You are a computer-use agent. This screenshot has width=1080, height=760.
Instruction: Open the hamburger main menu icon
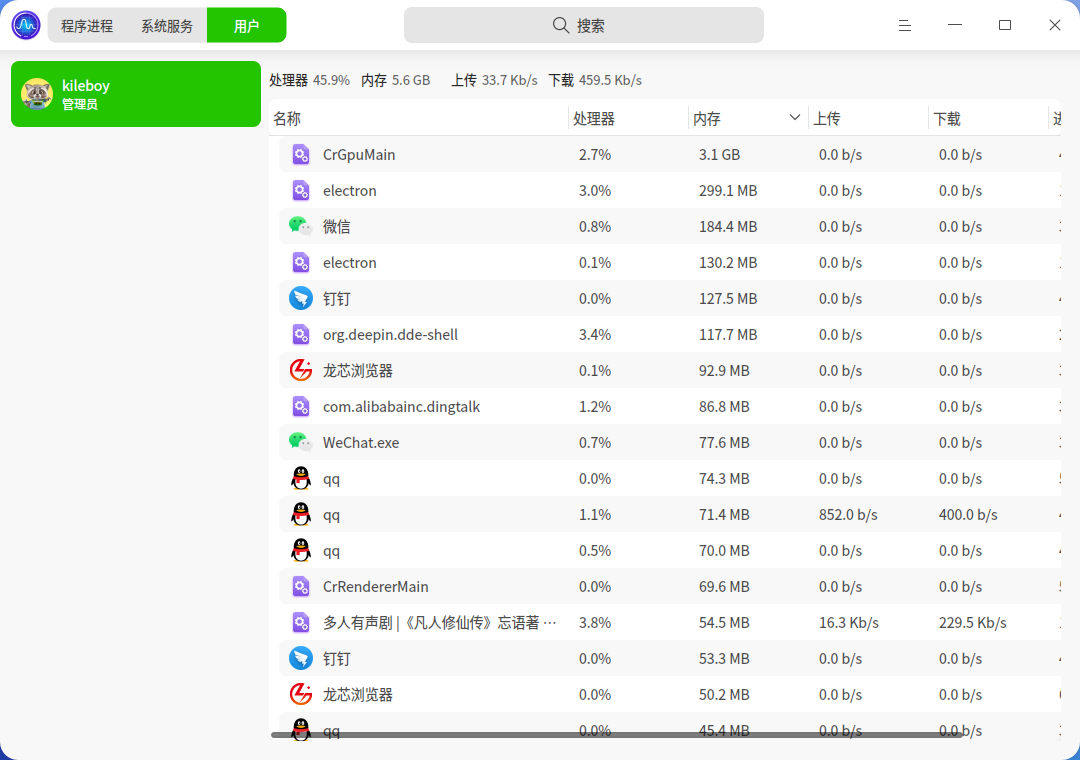904,25
